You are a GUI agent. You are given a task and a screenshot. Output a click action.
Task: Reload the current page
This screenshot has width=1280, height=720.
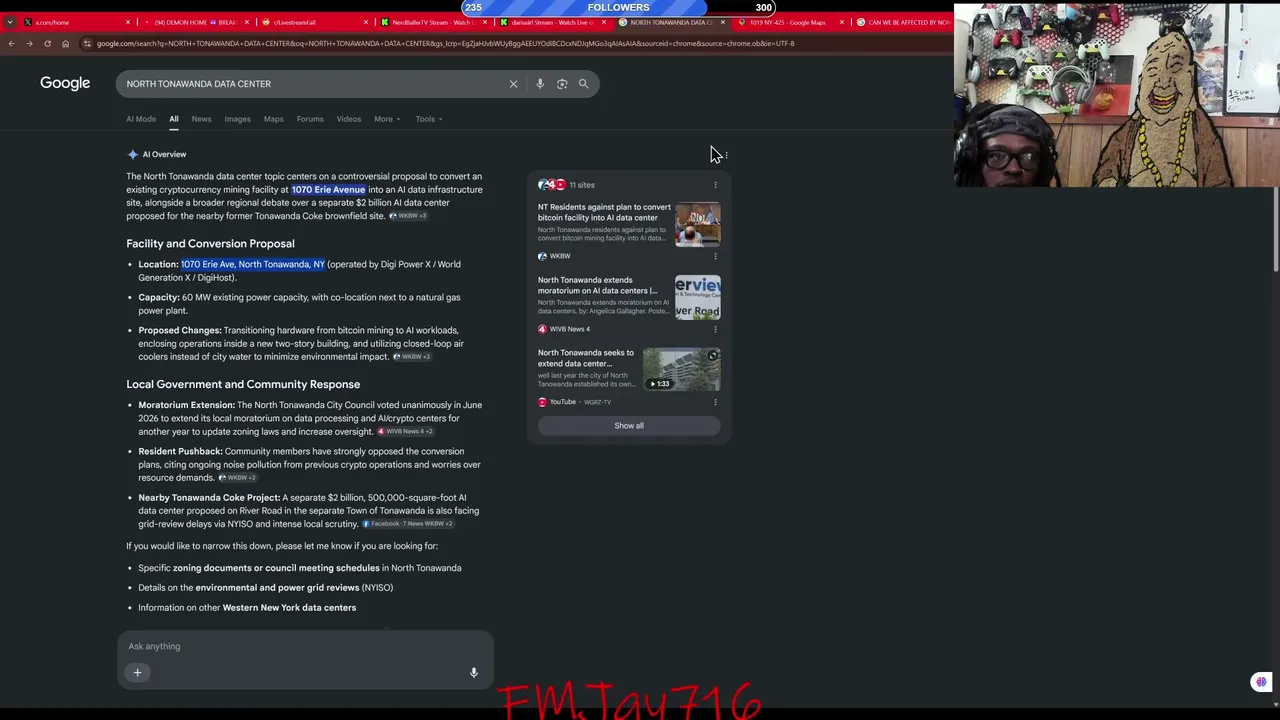(x=47, y=43)
